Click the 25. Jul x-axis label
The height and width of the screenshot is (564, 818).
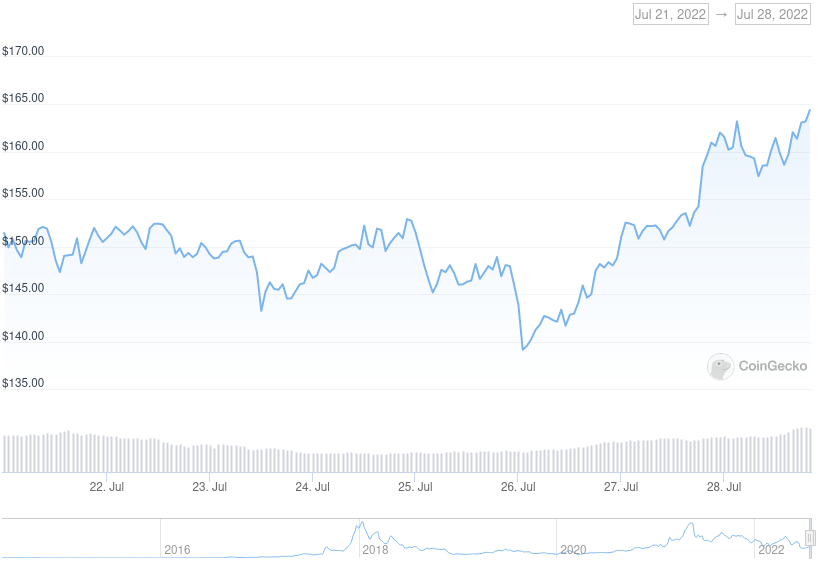pos(415,487)
